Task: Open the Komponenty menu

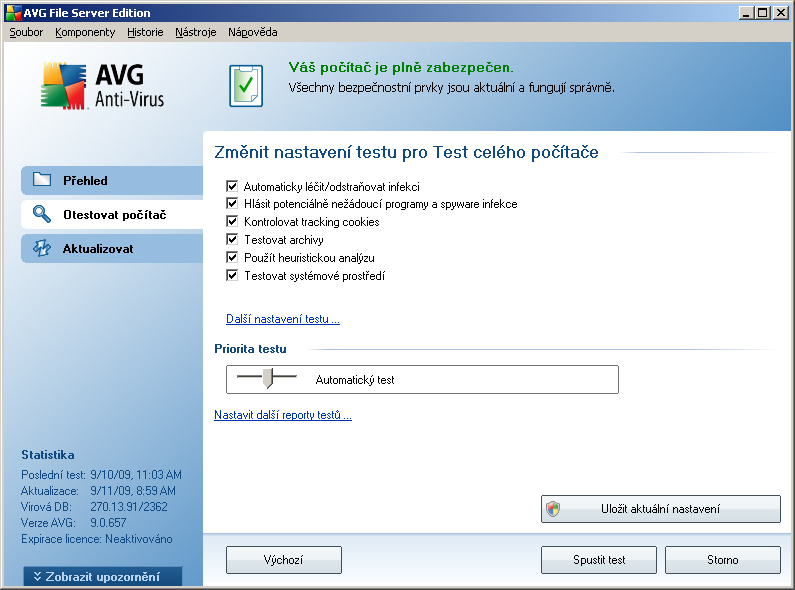Action: click(x=85, y=32)
